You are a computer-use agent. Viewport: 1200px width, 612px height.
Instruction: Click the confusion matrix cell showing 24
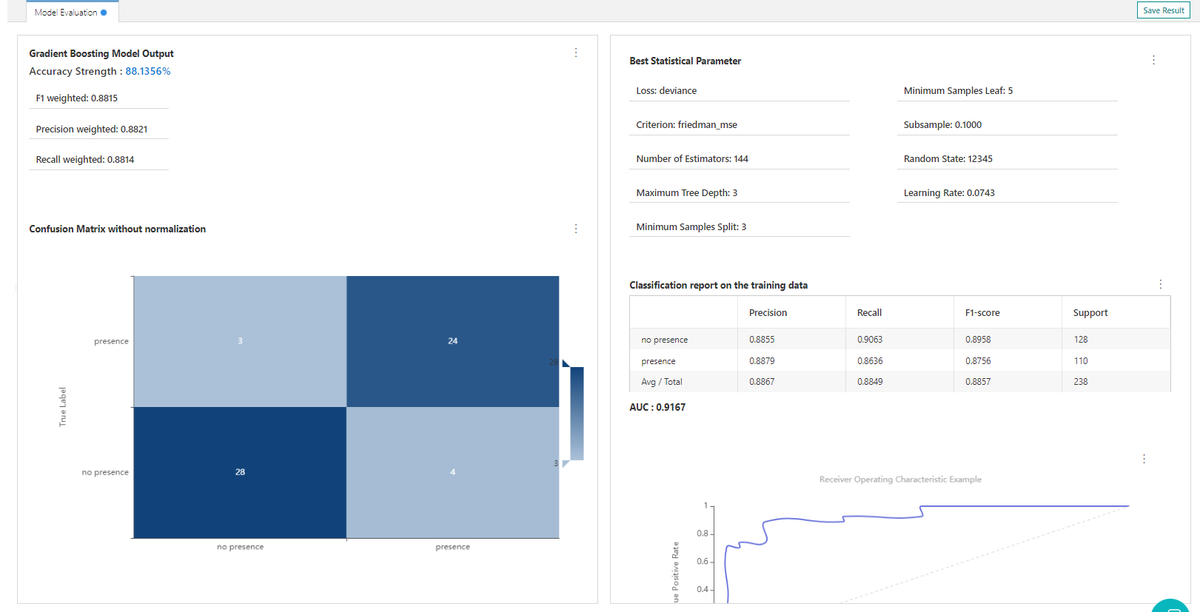pos(453,341)
